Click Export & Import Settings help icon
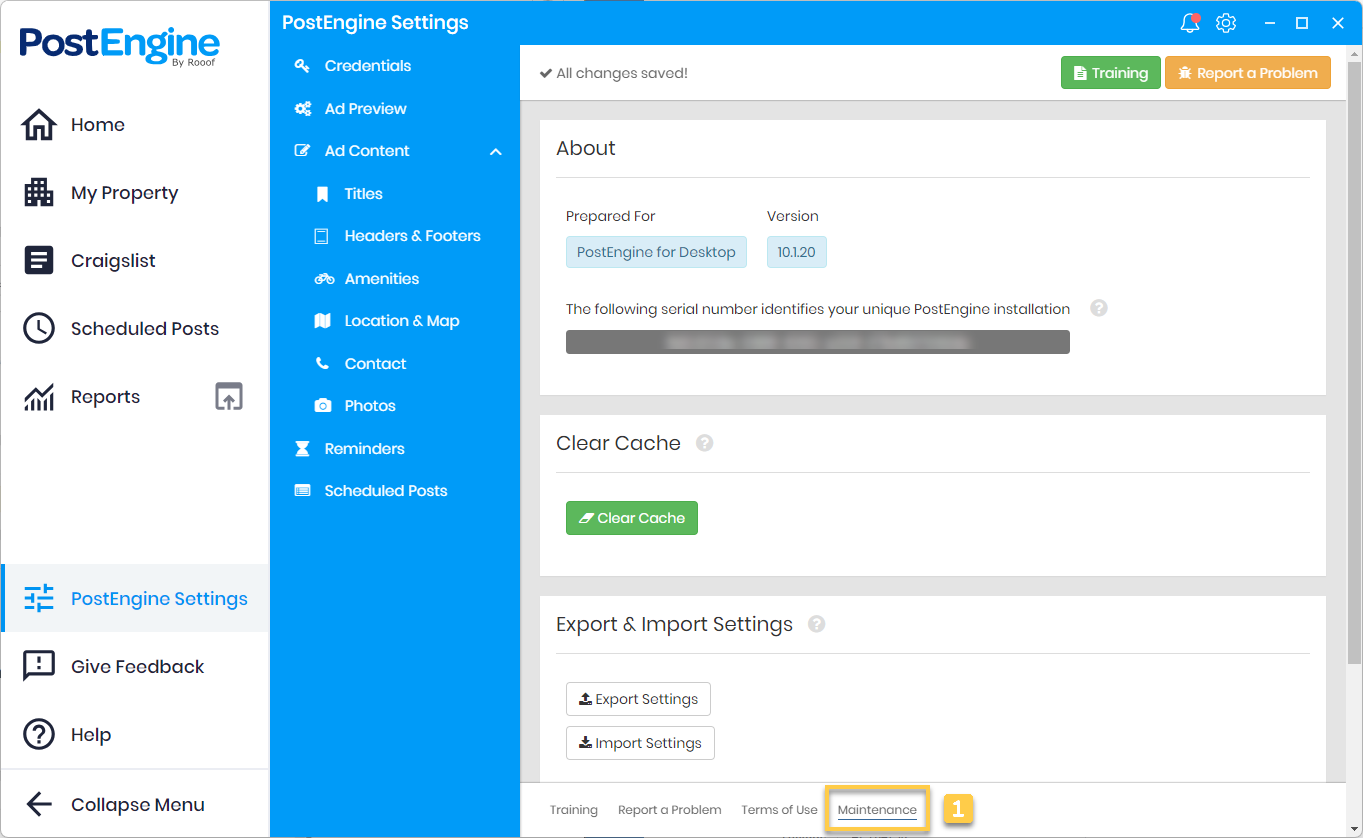This screenshot has width=1363, height=838. pos(816,624)
